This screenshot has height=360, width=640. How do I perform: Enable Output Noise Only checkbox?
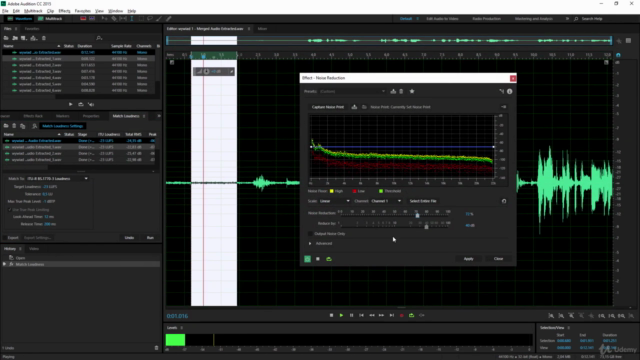pos(310,234)
